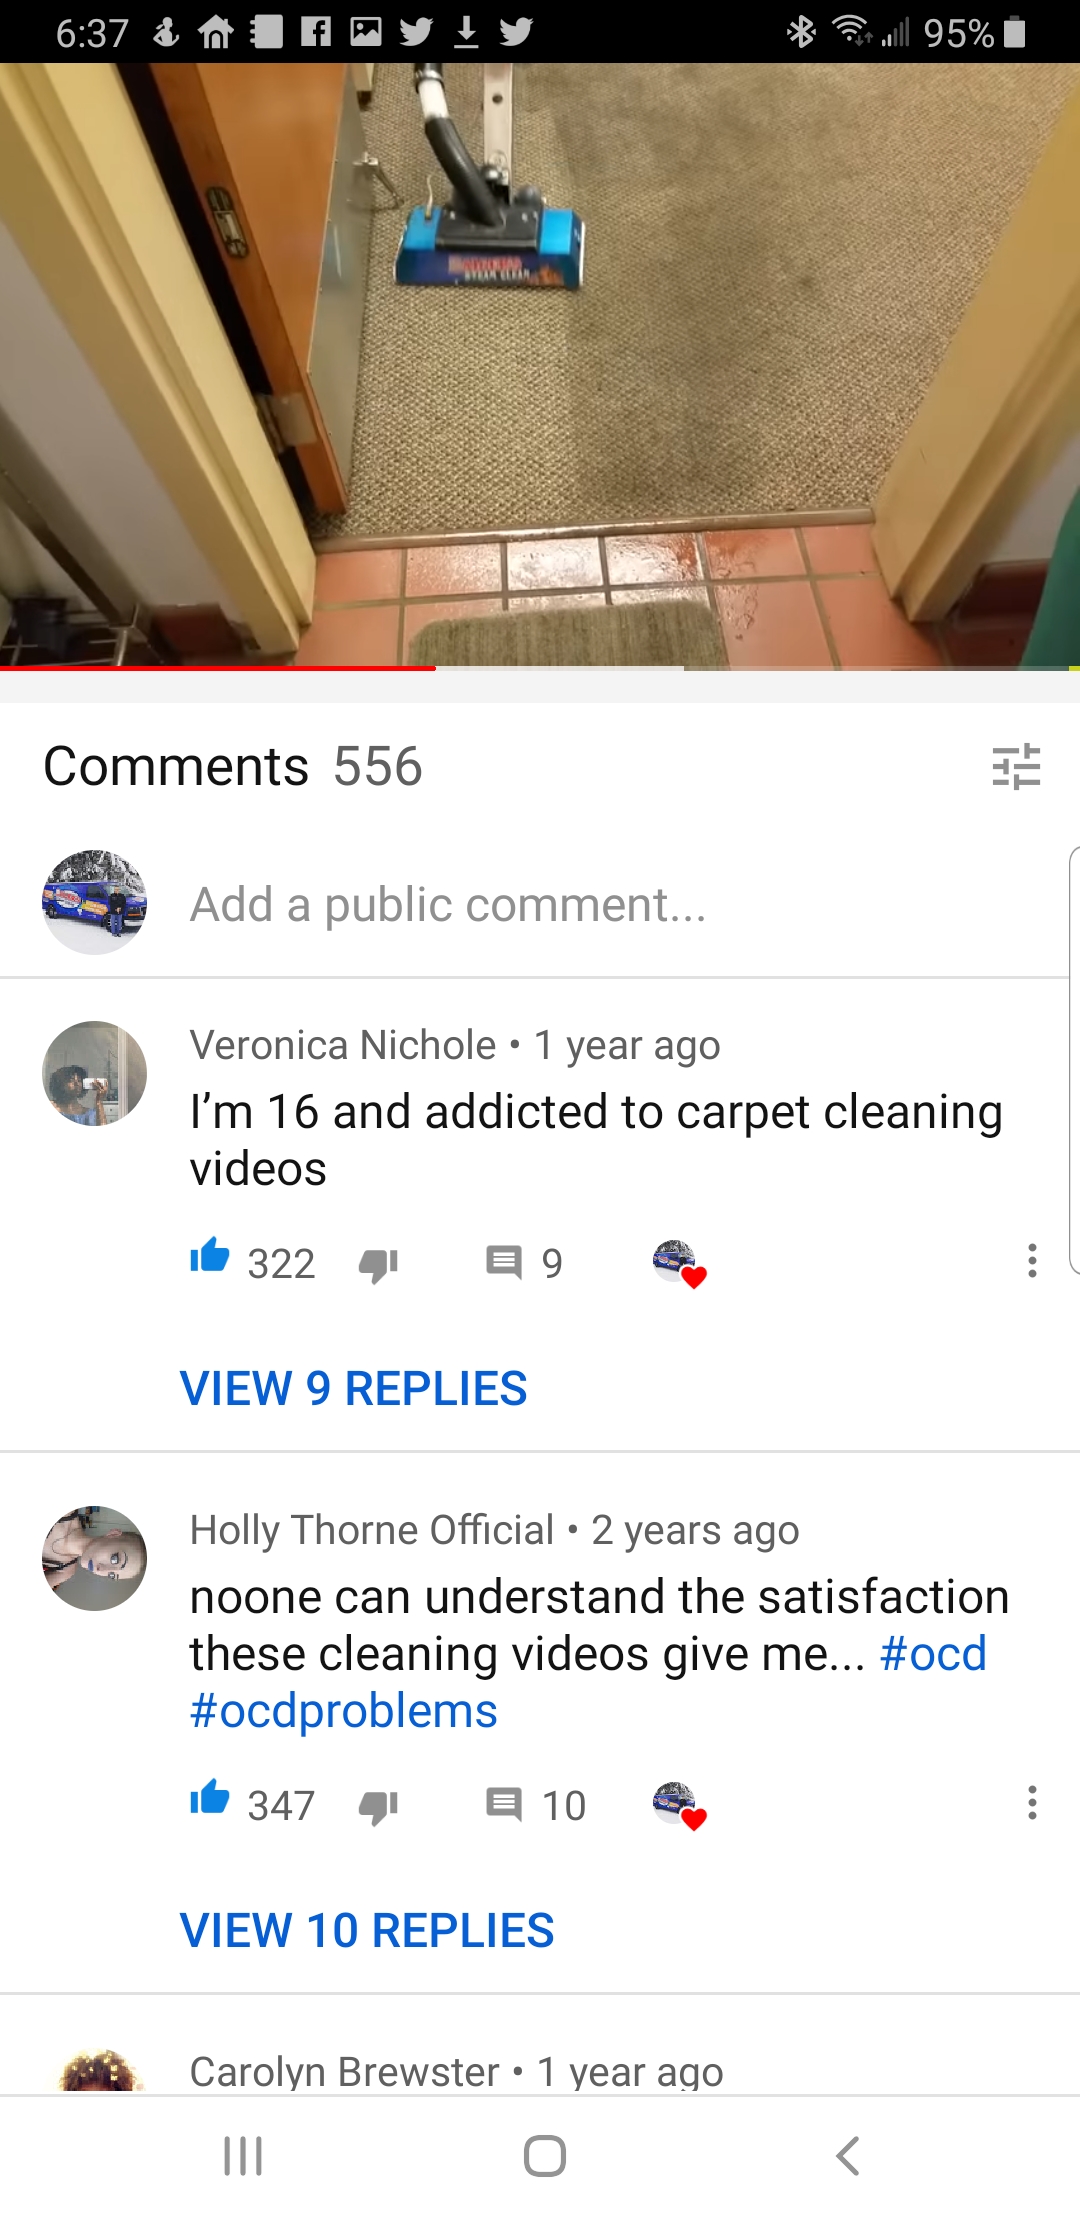The image size is (1080, 2220).
Task: Open the #ocdproblems hashtag link
Action: 344,1711
